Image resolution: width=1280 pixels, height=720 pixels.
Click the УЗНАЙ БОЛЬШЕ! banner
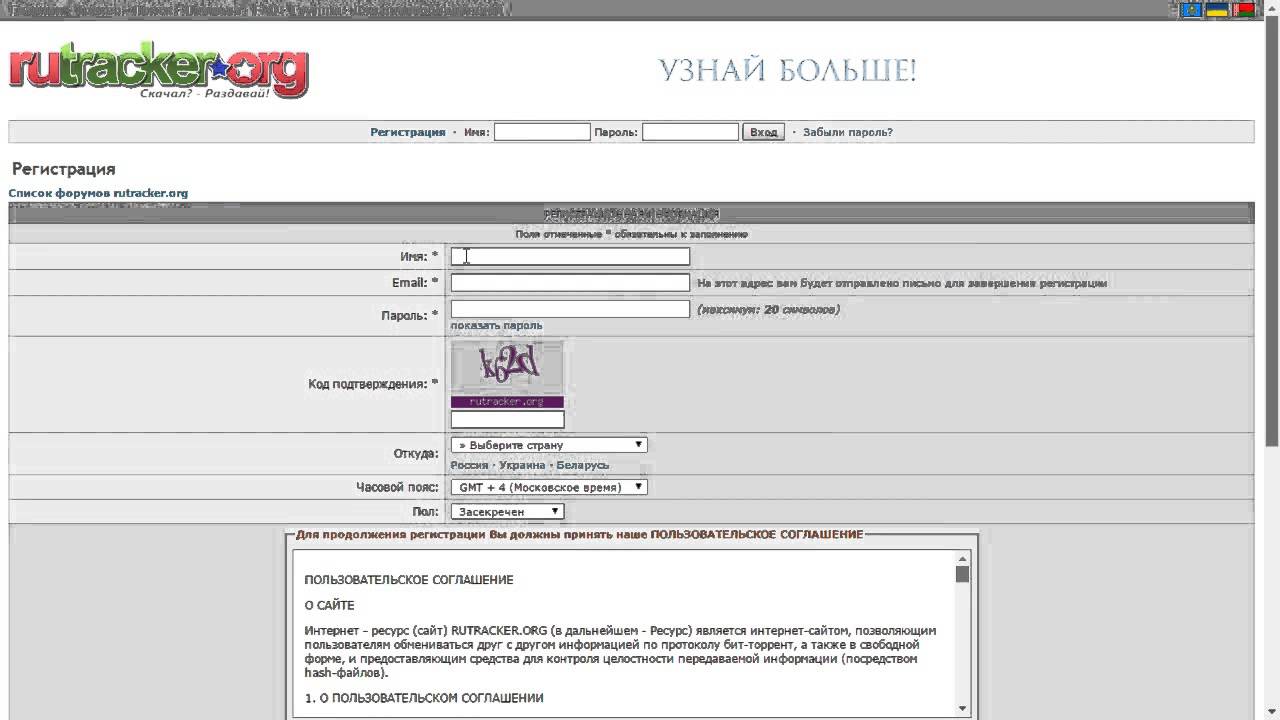[x=787, y=71]
